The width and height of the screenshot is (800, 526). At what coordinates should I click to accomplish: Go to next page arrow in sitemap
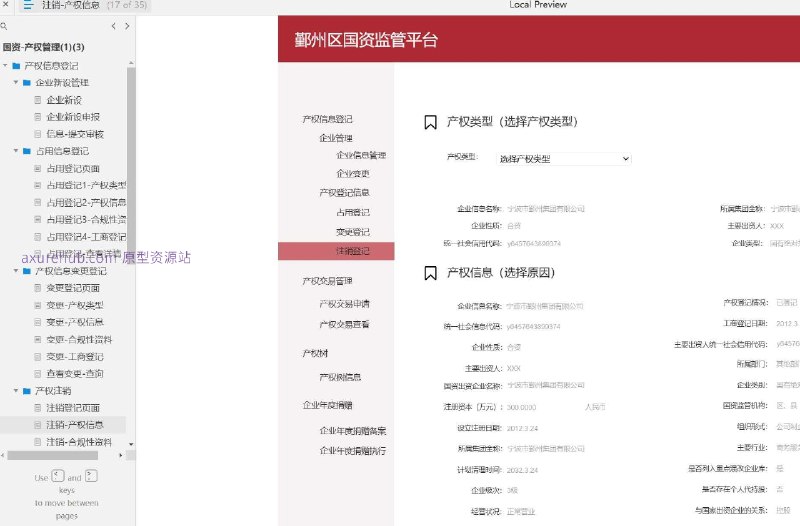point(127,26)
